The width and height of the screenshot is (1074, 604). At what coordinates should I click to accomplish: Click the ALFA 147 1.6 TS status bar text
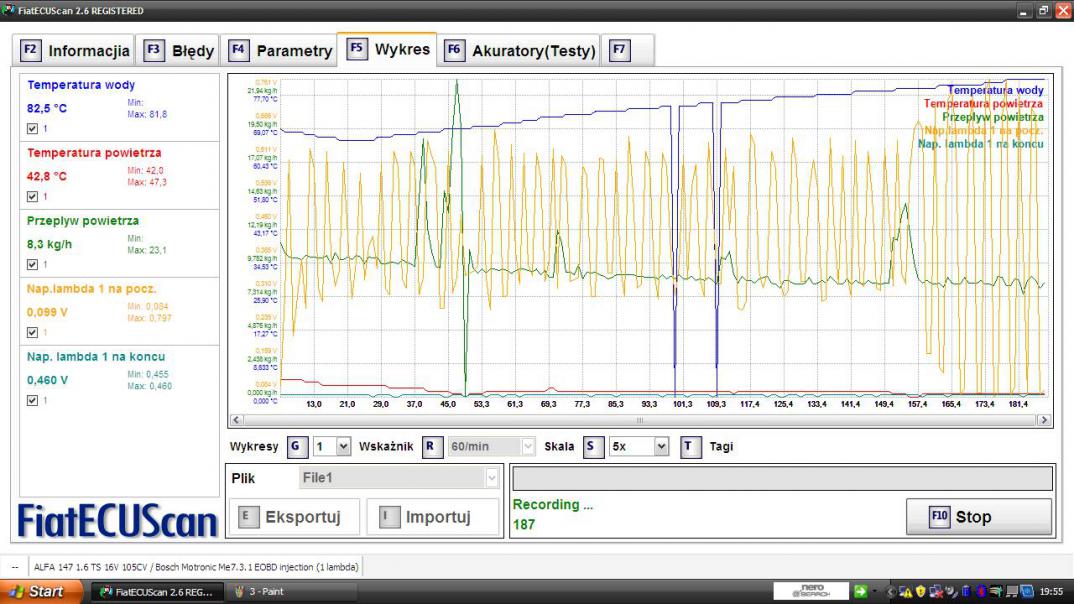196,567
